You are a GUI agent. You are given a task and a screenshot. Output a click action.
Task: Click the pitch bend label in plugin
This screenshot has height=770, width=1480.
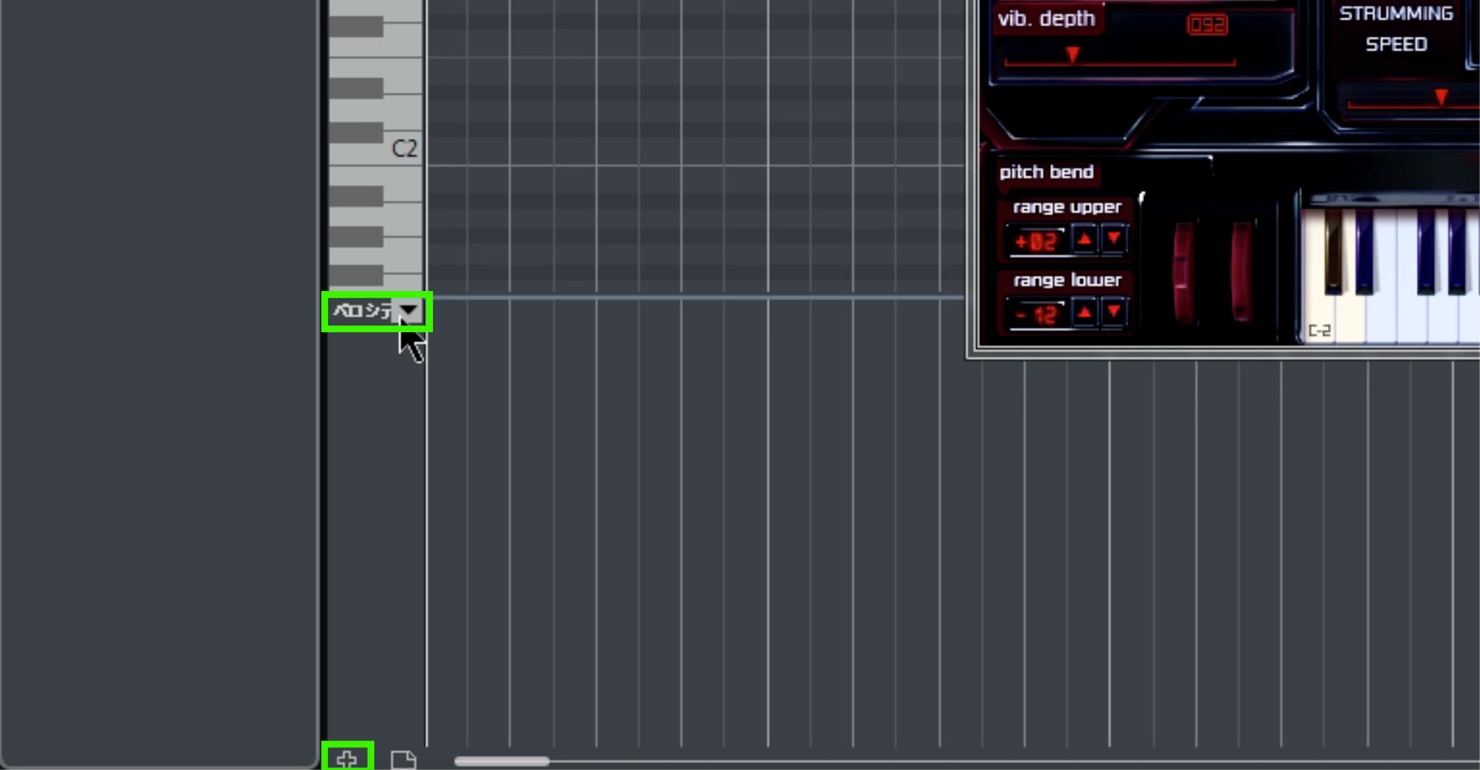pos(1046,172)
